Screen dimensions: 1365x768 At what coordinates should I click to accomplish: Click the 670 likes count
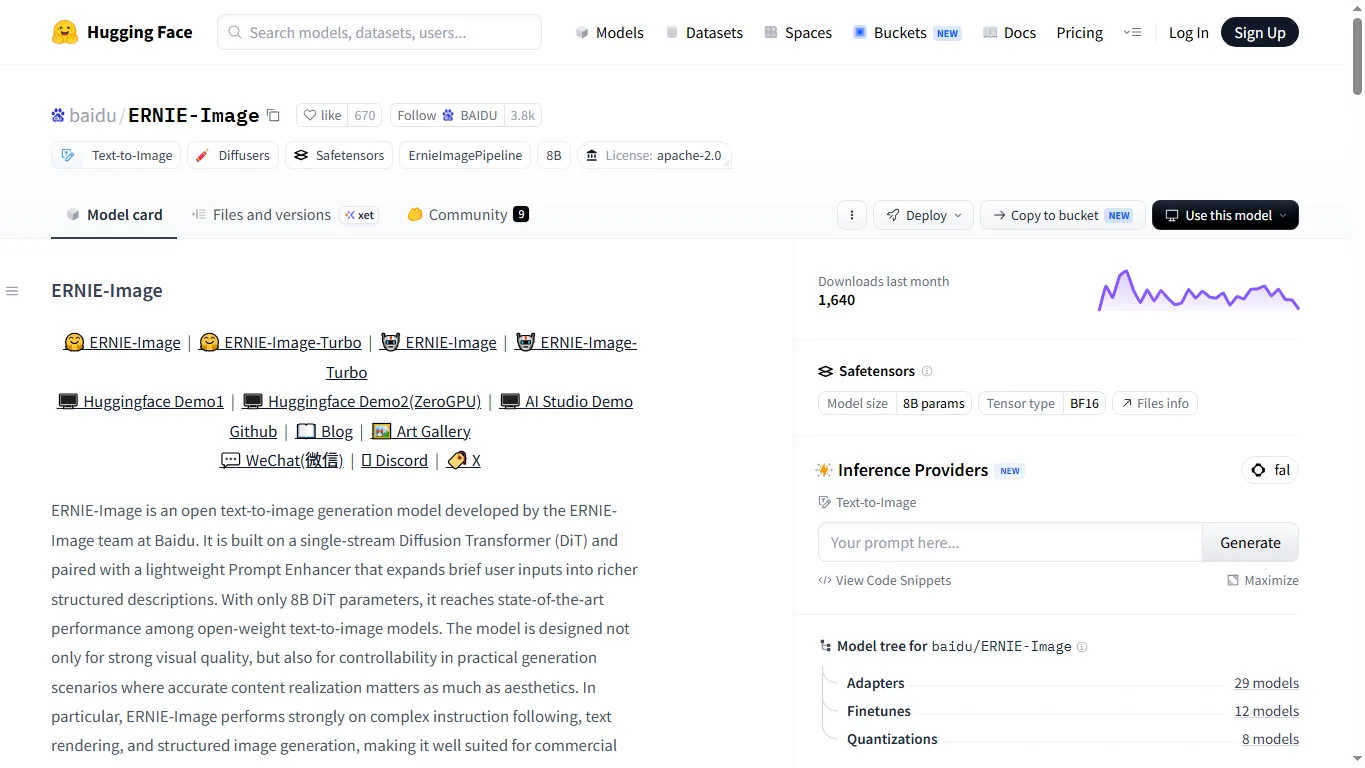365,115
